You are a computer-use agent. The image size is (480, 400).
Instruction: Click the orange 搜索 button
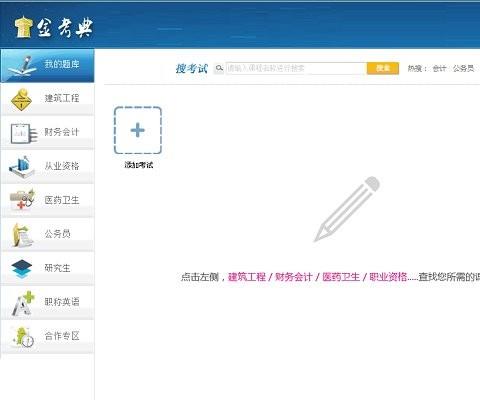point(383,68)
